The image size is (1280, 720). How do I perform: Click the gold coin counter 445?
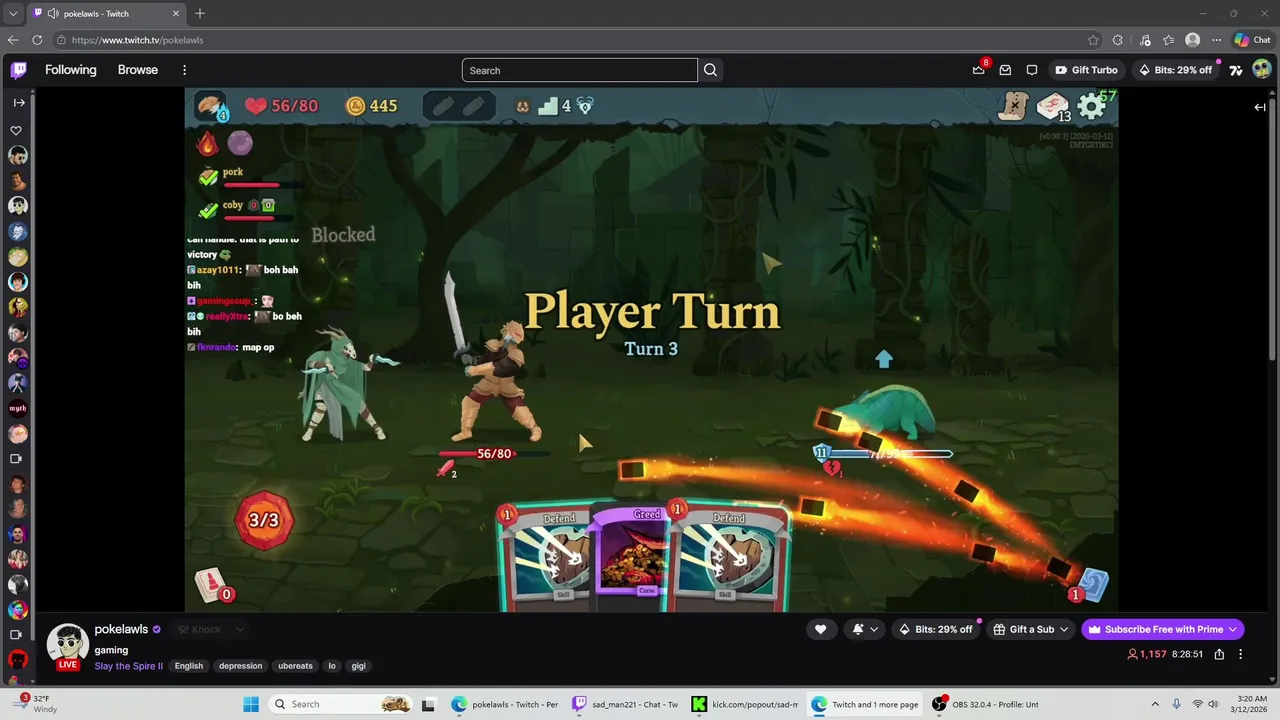pos(371,106)
